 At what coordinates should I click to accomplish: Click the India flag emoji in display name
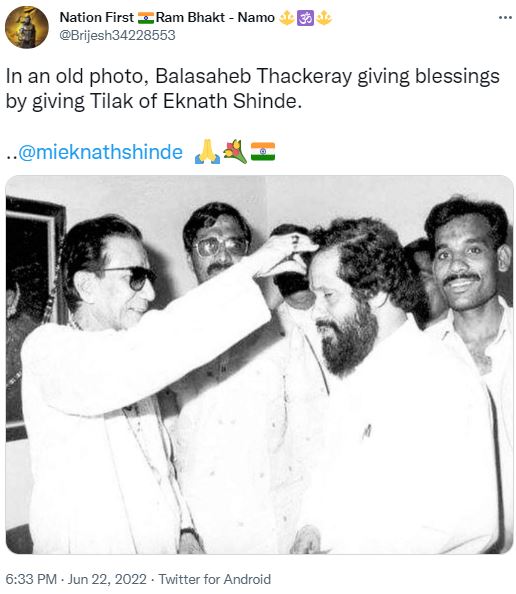pyautogui.click(x=145, y=17)
